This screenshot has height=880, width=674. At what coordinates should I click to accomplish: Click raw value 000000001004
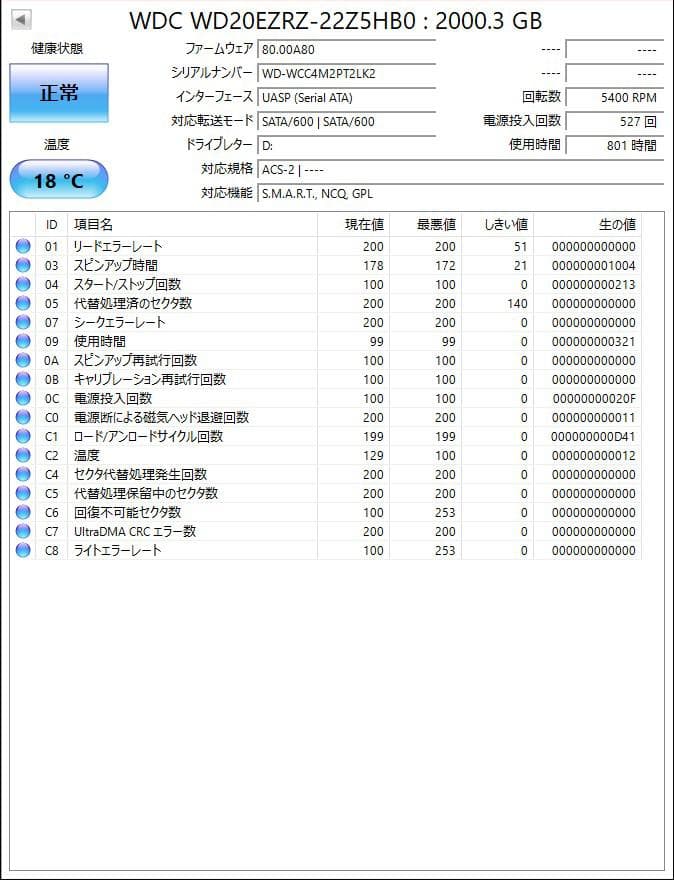point(594,265)
